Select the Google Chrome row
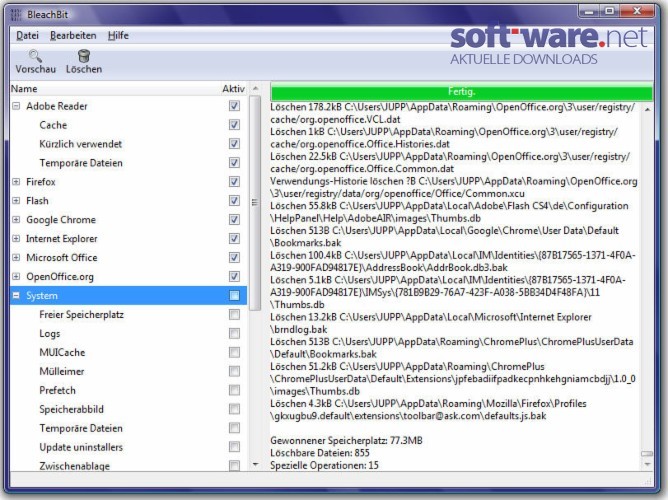 [x=128, y=220]
